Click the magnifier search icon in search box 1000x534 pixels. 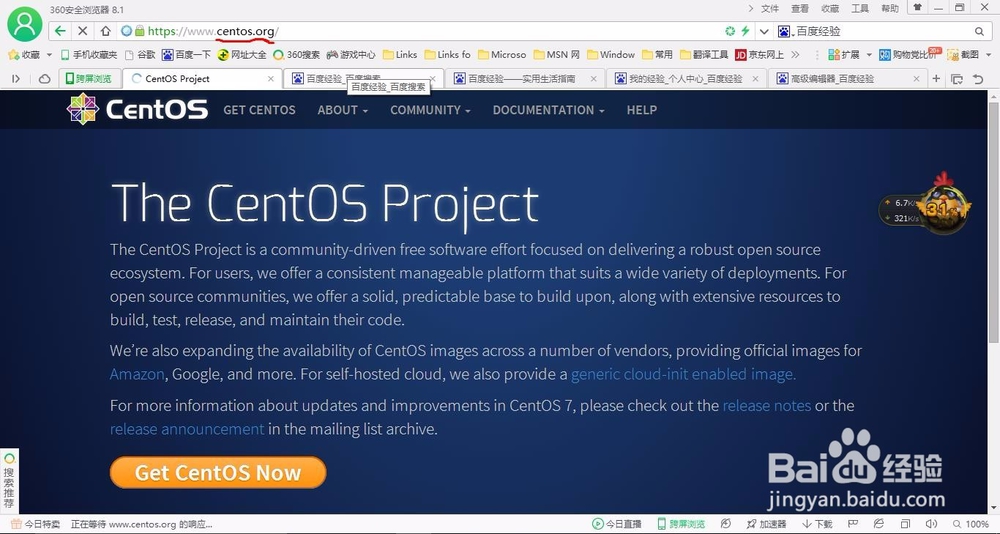pyautogui.click(x=979, y=31)
